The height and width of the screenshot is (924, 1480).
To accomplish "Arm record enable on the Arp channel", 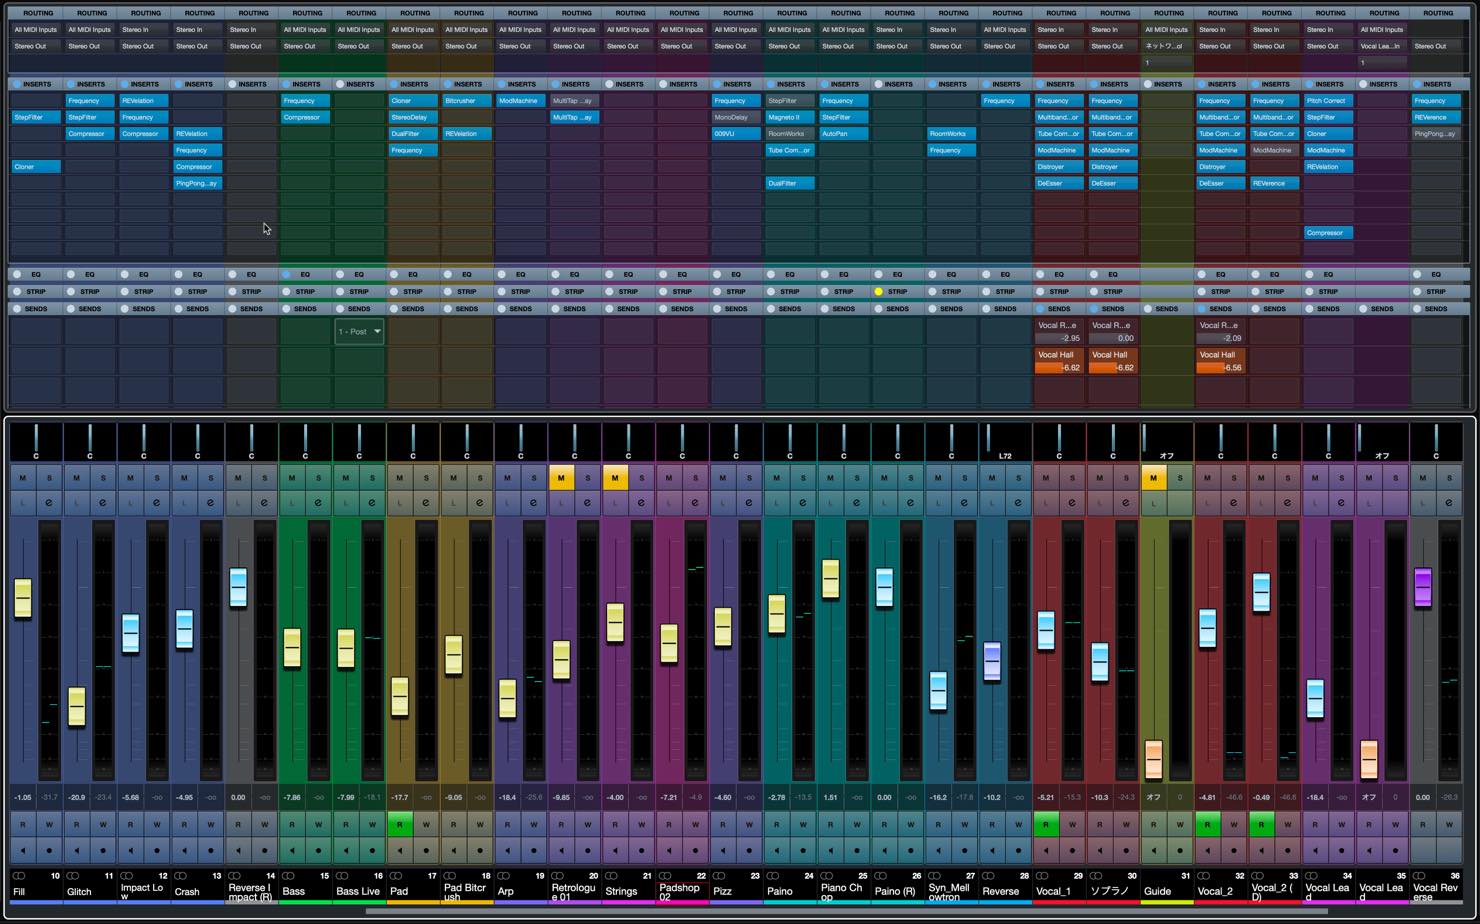I will (534, 851).
